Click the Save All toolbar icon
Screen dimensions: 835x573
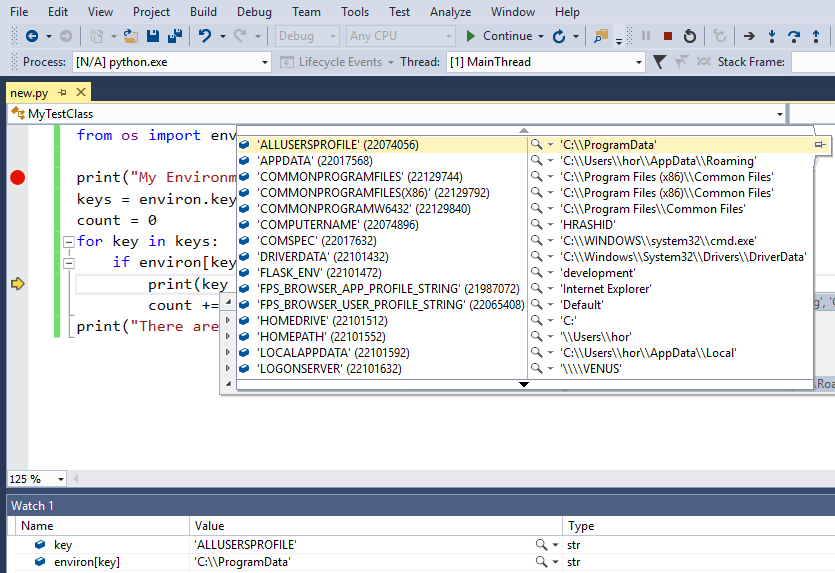tap(175, 36)
